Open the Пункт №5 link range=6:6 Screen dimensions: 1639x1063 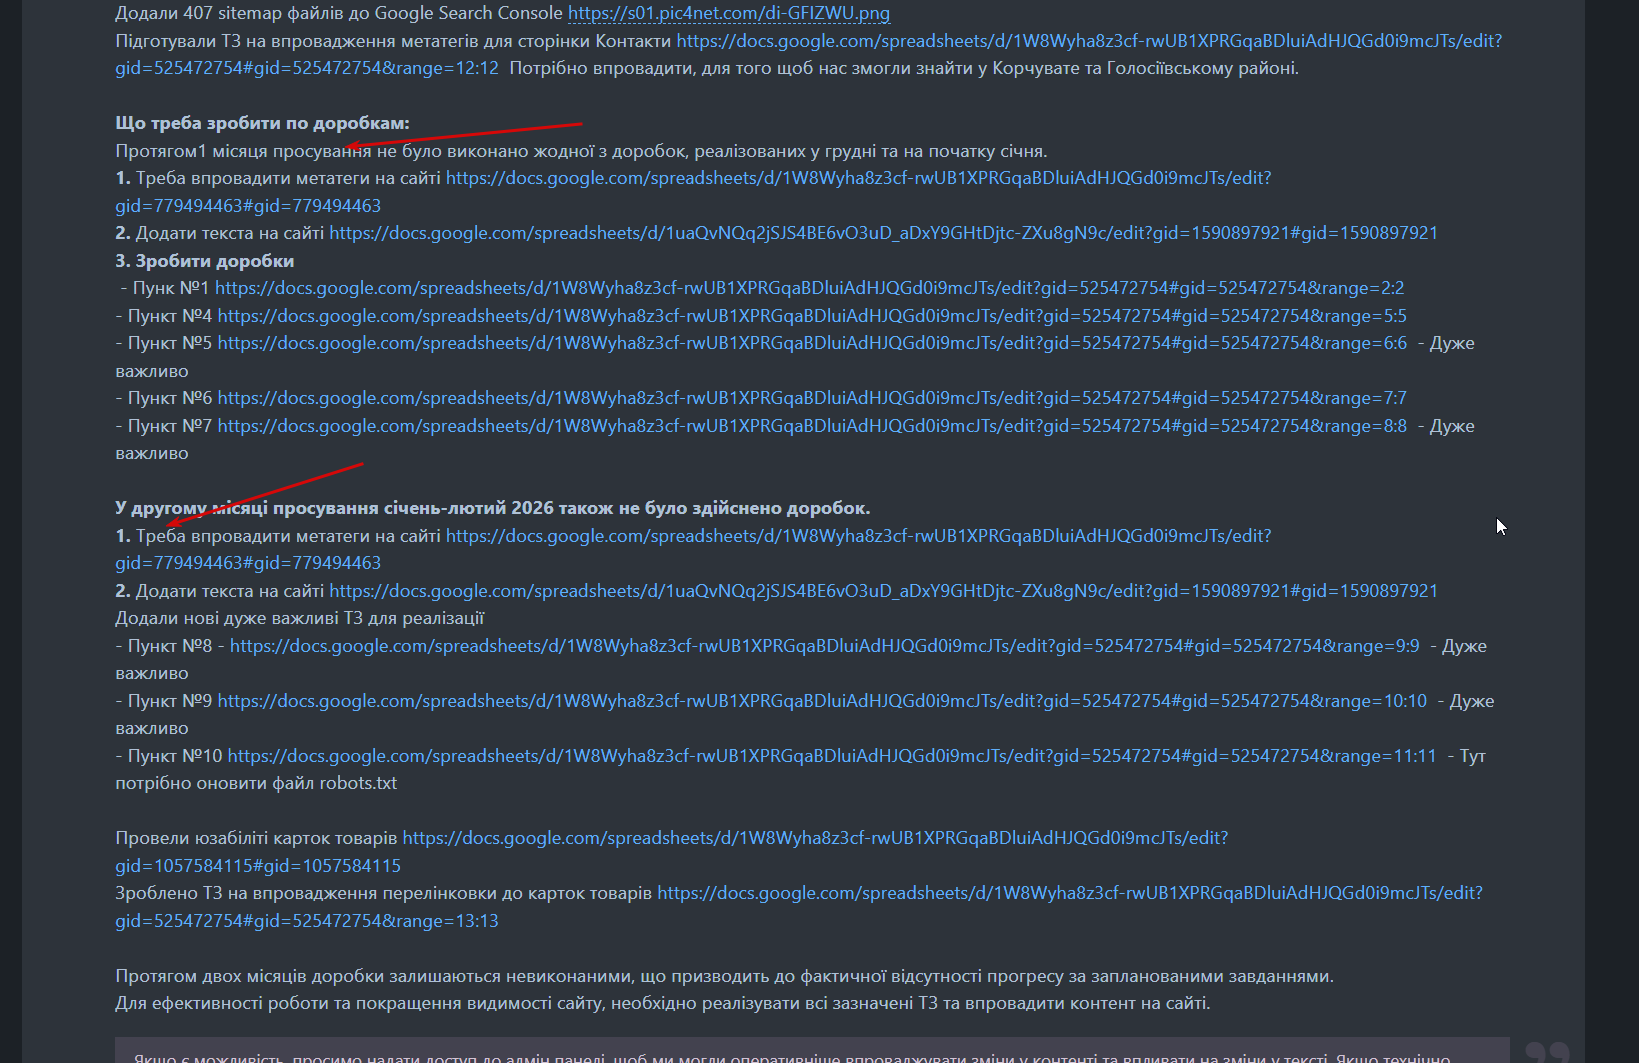(812, 343)
